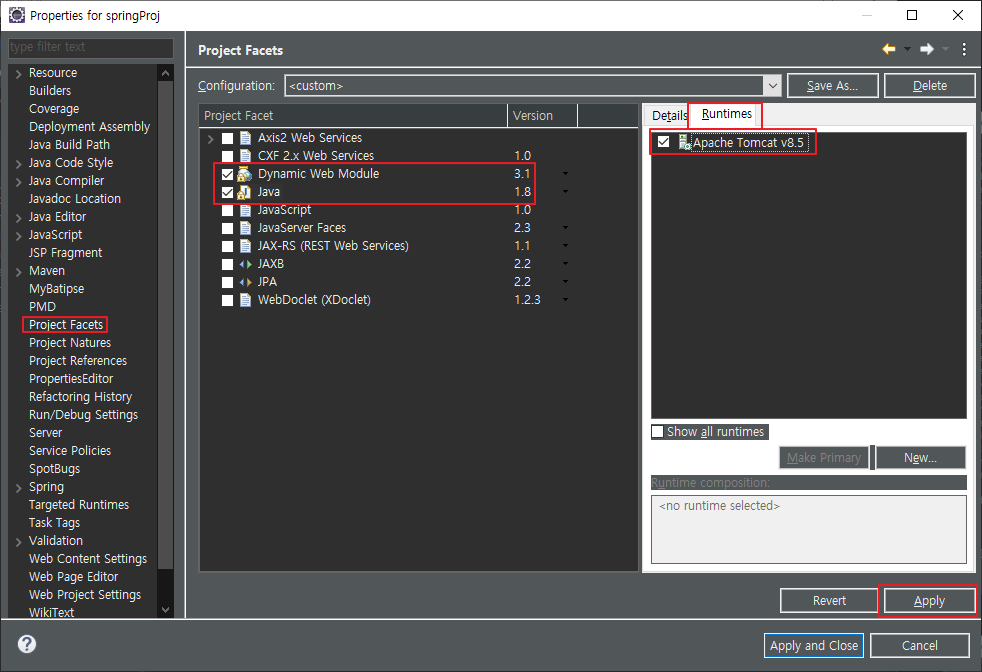Screen dimensions: 982x672
Task: Click the JavaScript facet document icon
Action: point(246,210)
